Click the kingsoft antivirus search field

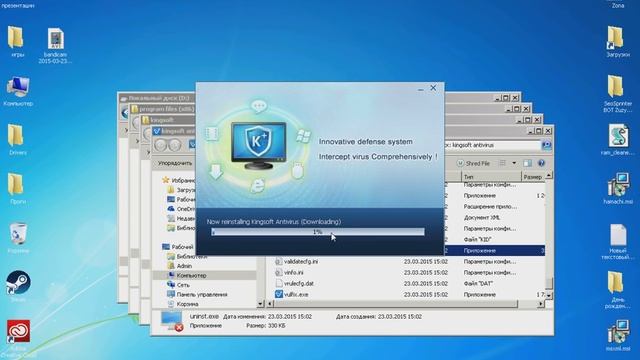point(492,145)
